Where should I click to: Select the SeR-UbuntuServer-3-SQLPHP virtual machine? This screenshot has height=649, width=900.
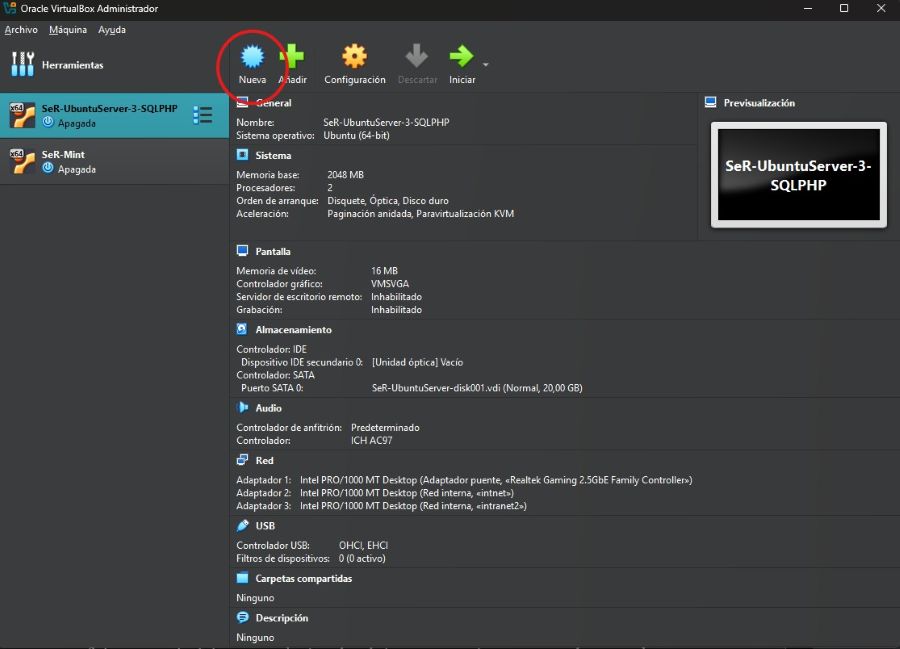pyautogui.click(x=114, y=115)
